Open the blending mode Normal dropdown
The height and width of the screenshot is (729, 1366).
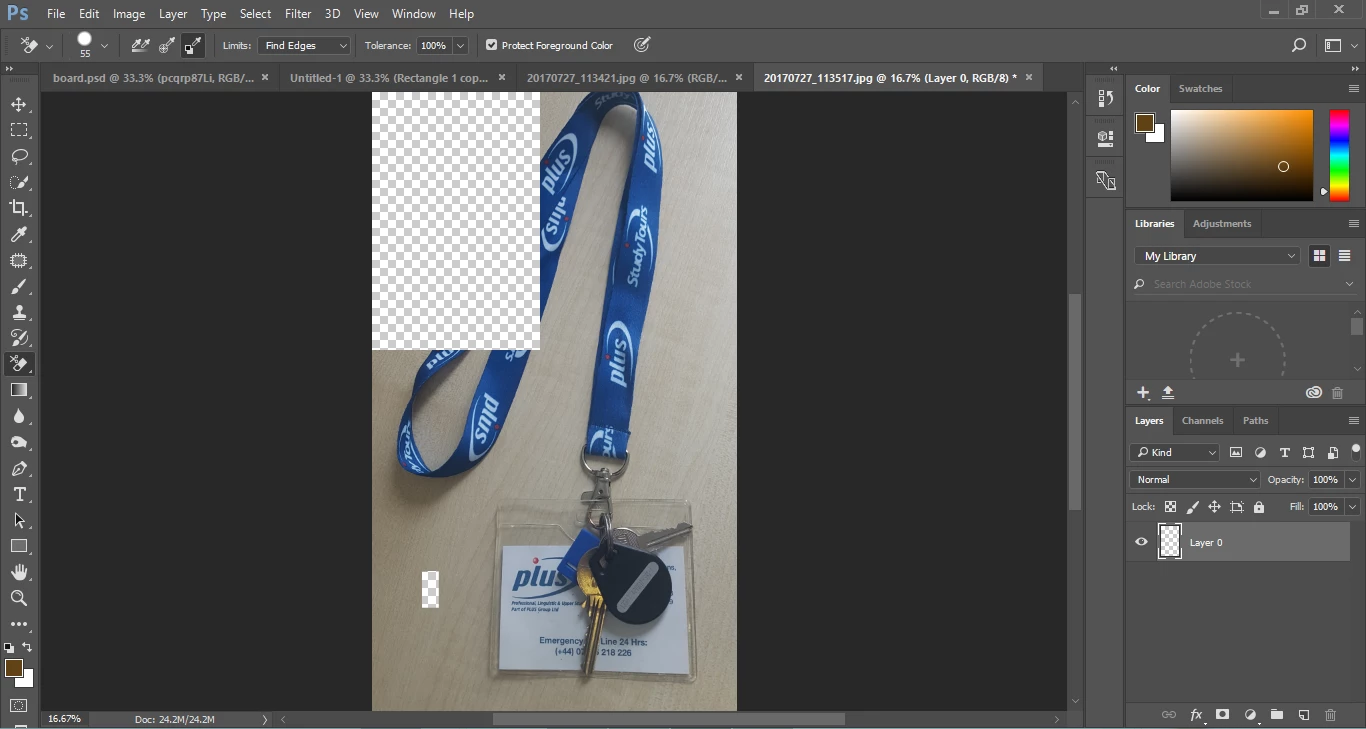(x=1196, y=480)
